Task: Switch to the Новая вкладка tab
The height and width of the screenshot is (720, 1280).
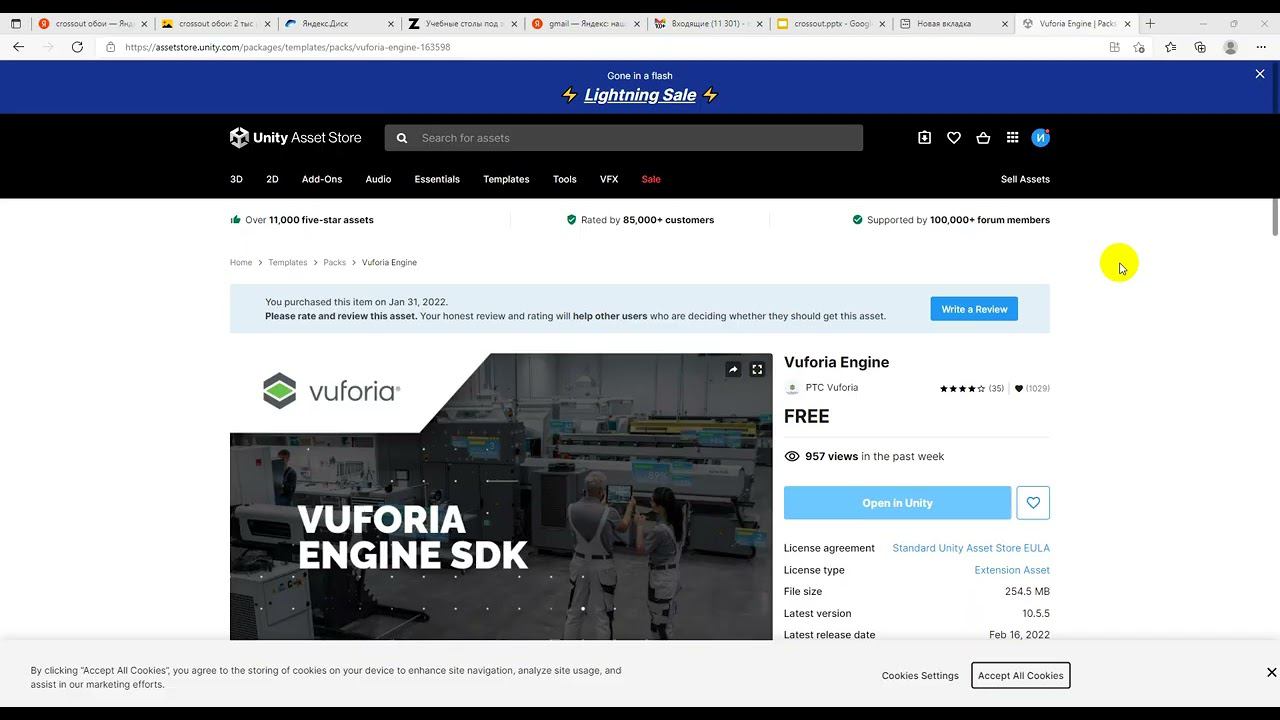Action: pyautogui.click(x=955, y=23)
